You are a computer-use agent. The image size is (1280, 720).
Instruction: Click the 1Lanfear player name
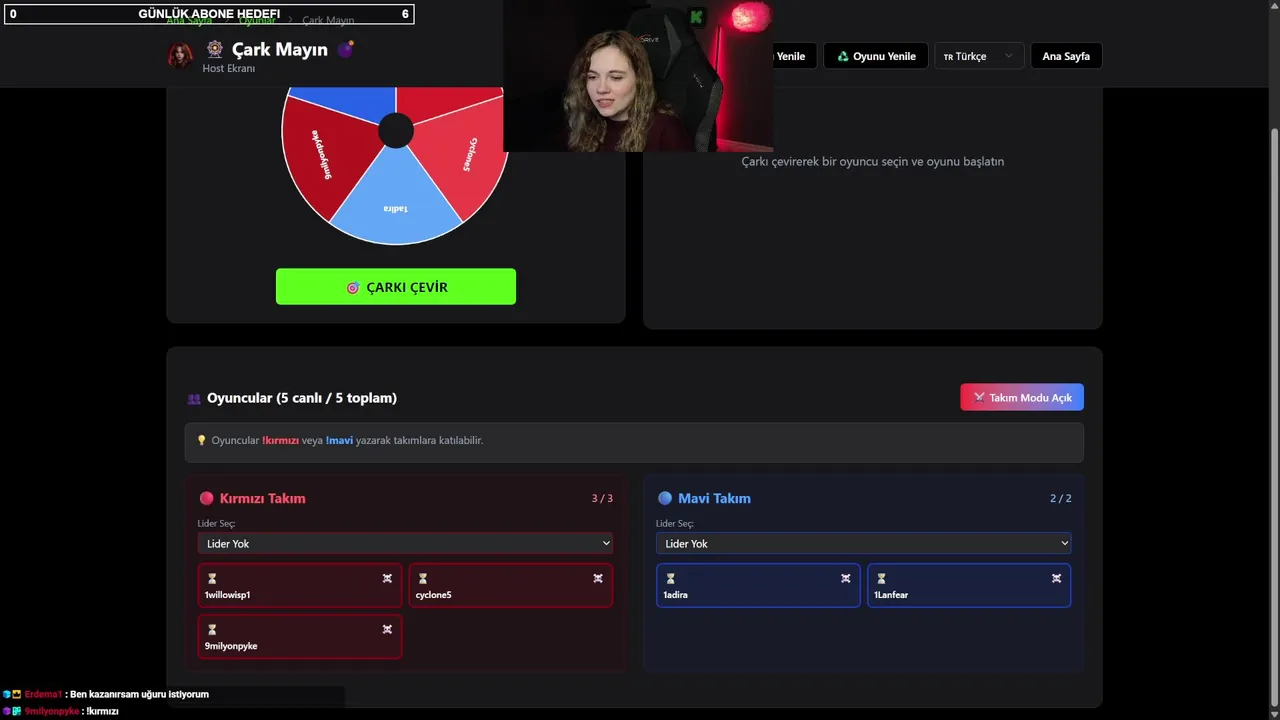[x=891, y=595]
